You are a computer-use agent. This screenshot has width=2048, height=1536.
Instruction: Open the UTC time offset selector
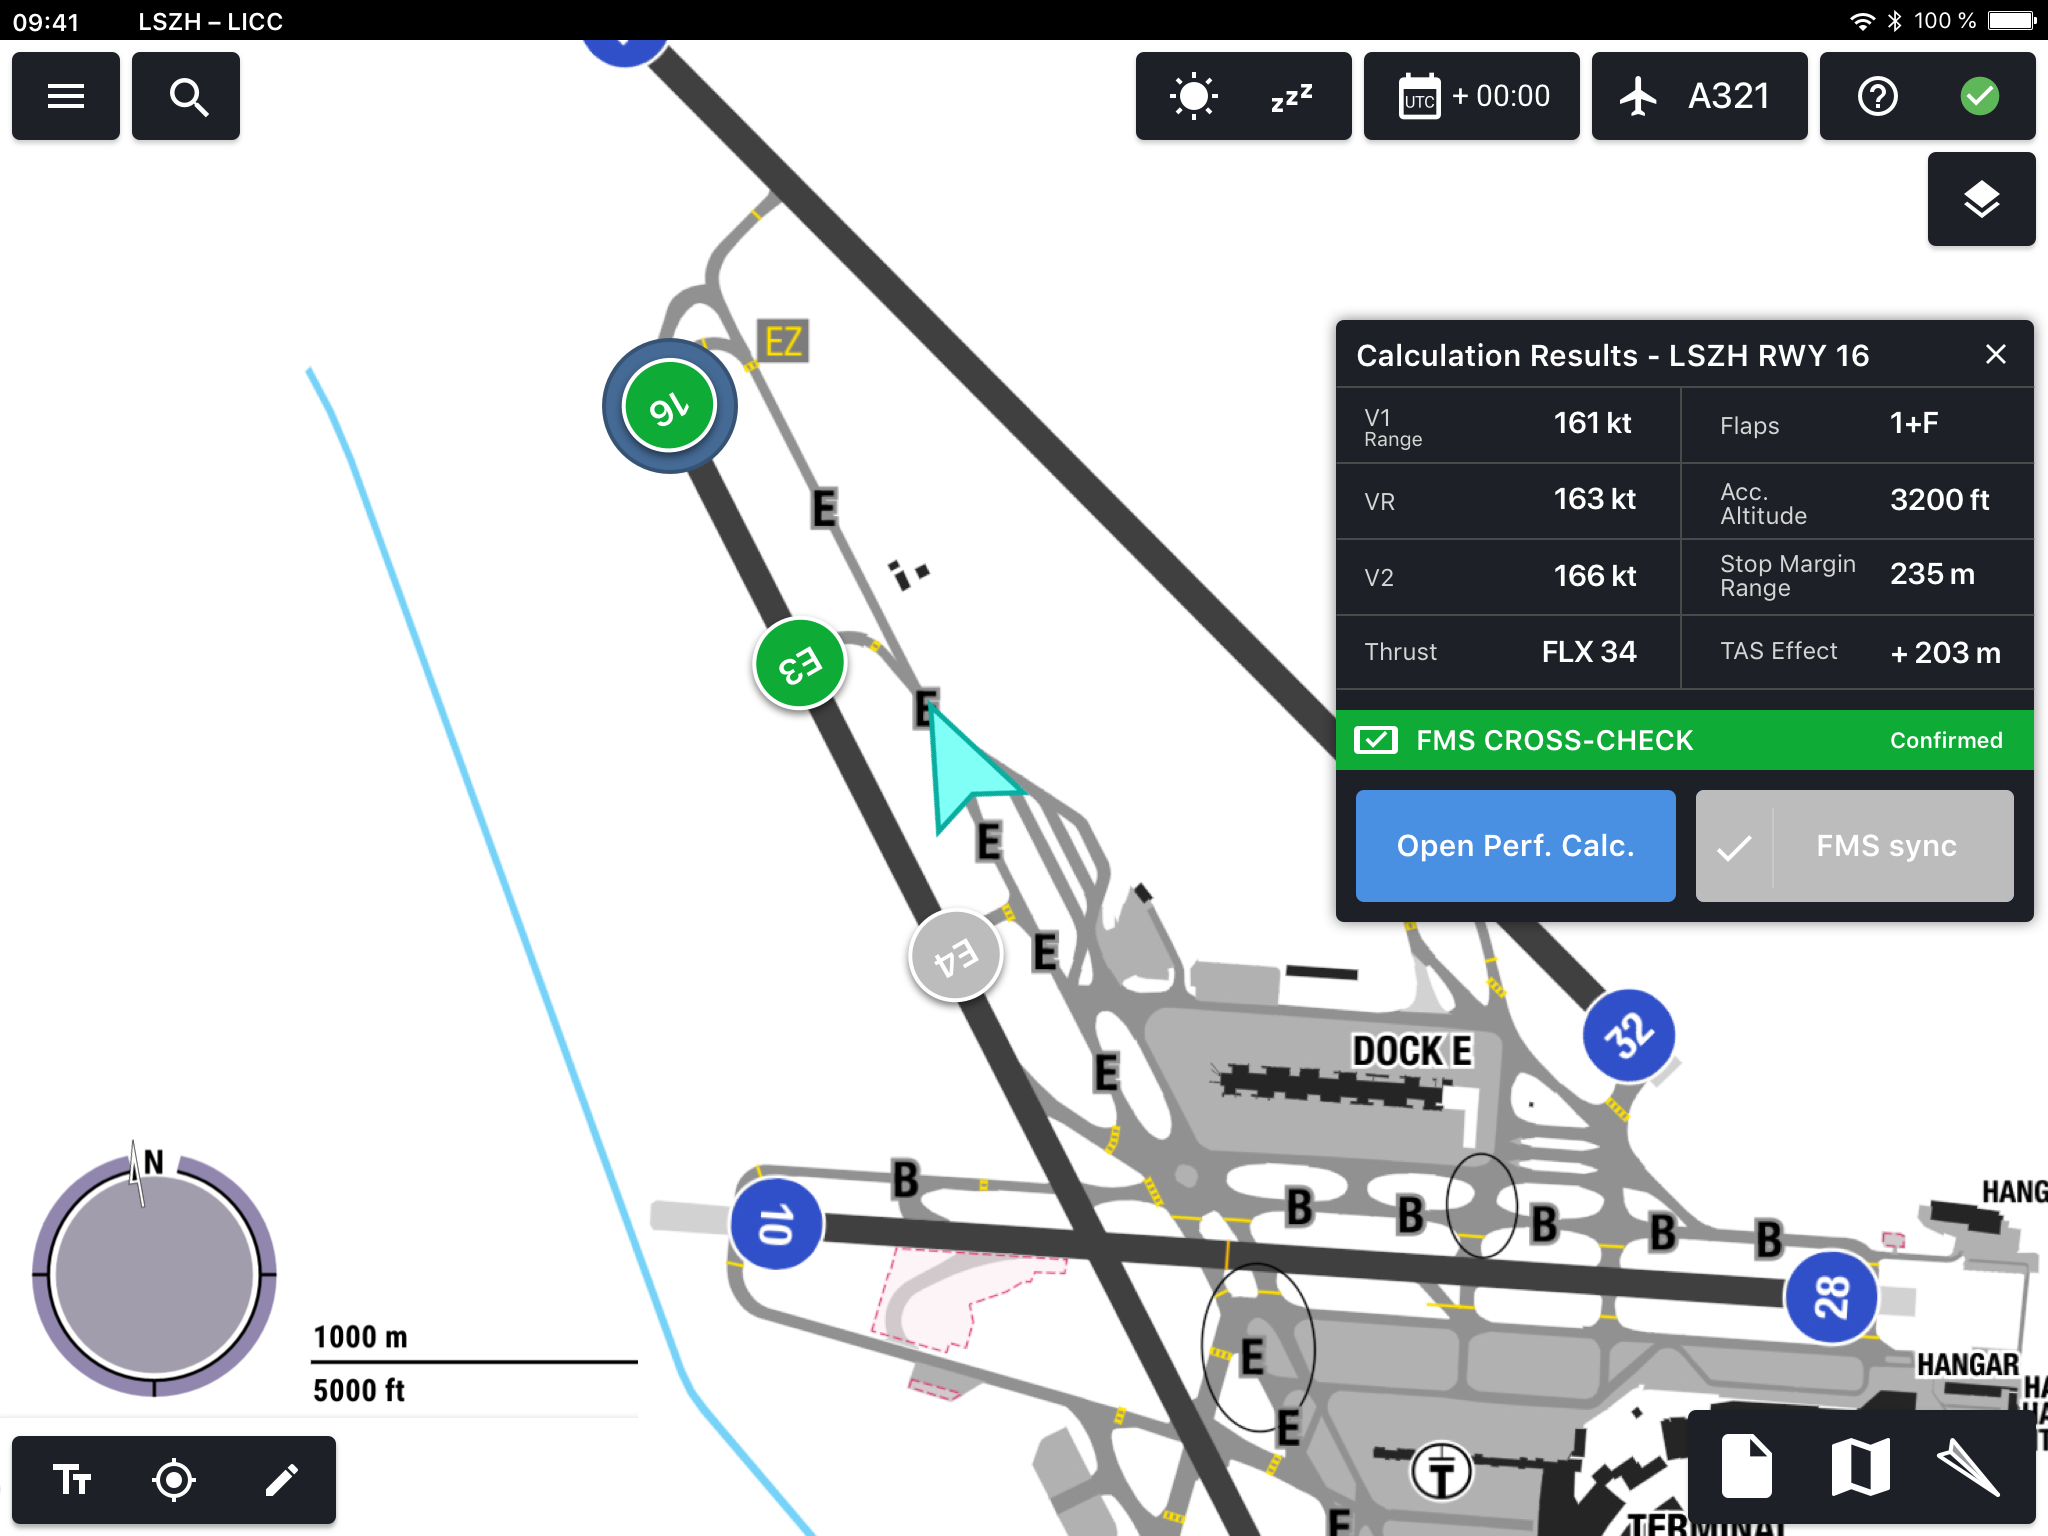tap(1472, 97)
